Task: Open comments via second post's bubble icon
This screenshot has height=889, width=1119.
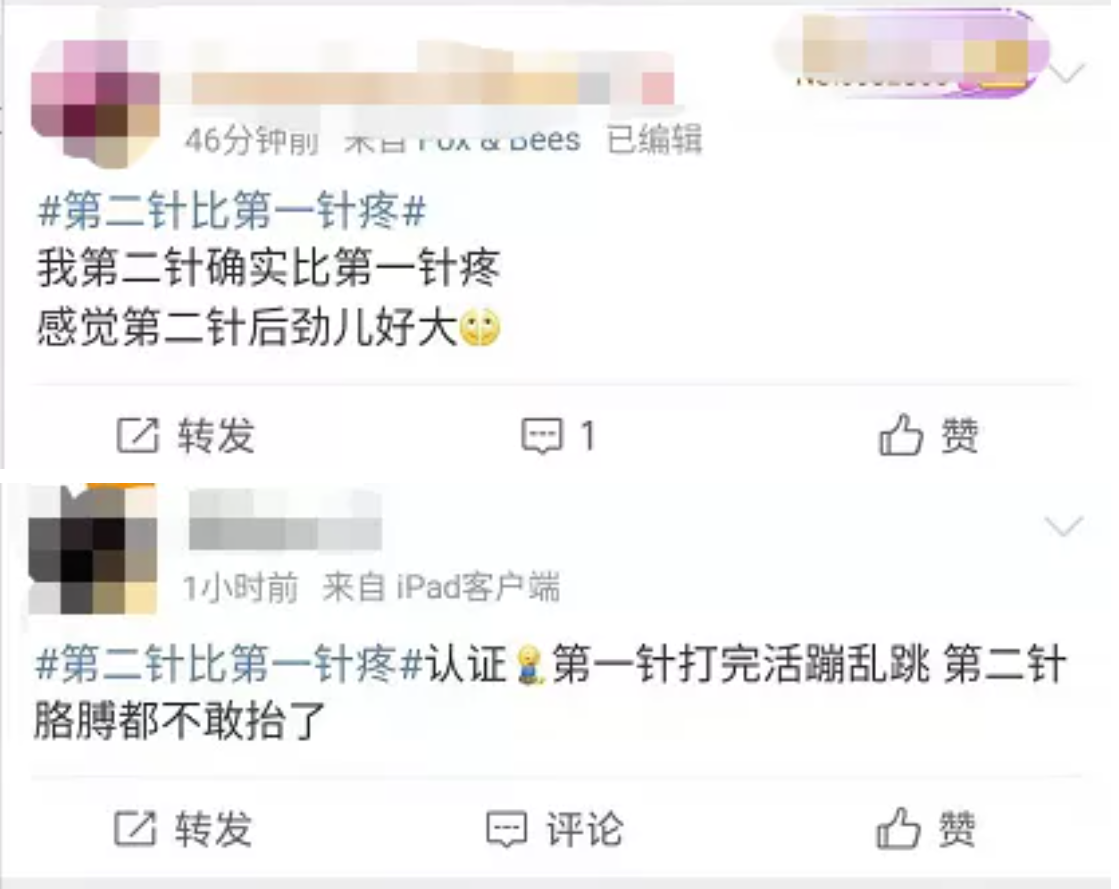Action: pyautogui.click(x=507, y=829)
